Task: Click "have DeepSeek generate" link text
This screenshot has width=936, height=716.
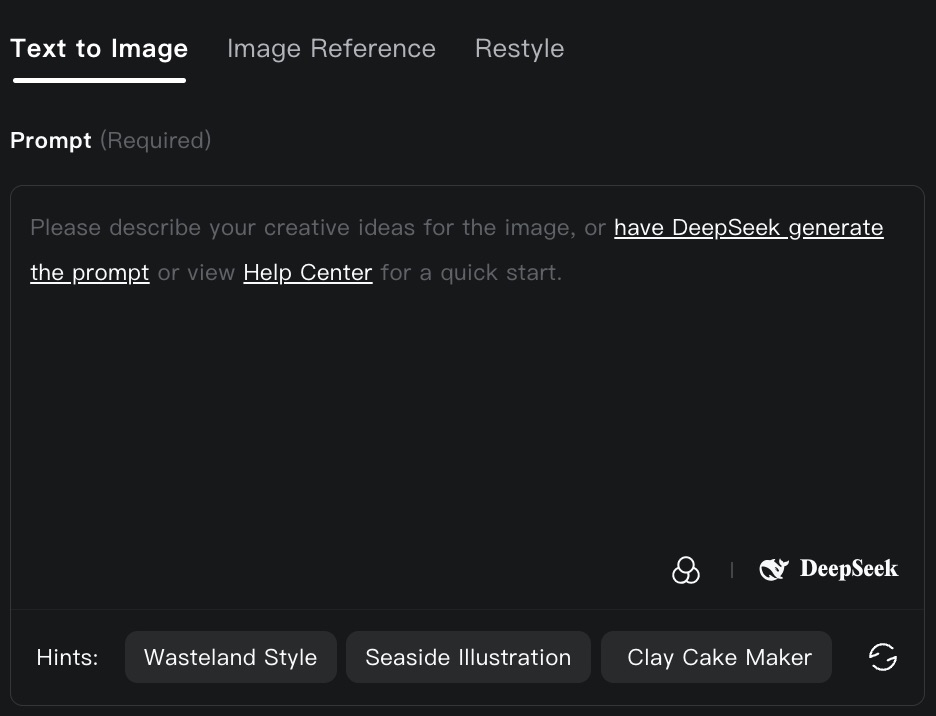Action: click(x=748, y=228)
